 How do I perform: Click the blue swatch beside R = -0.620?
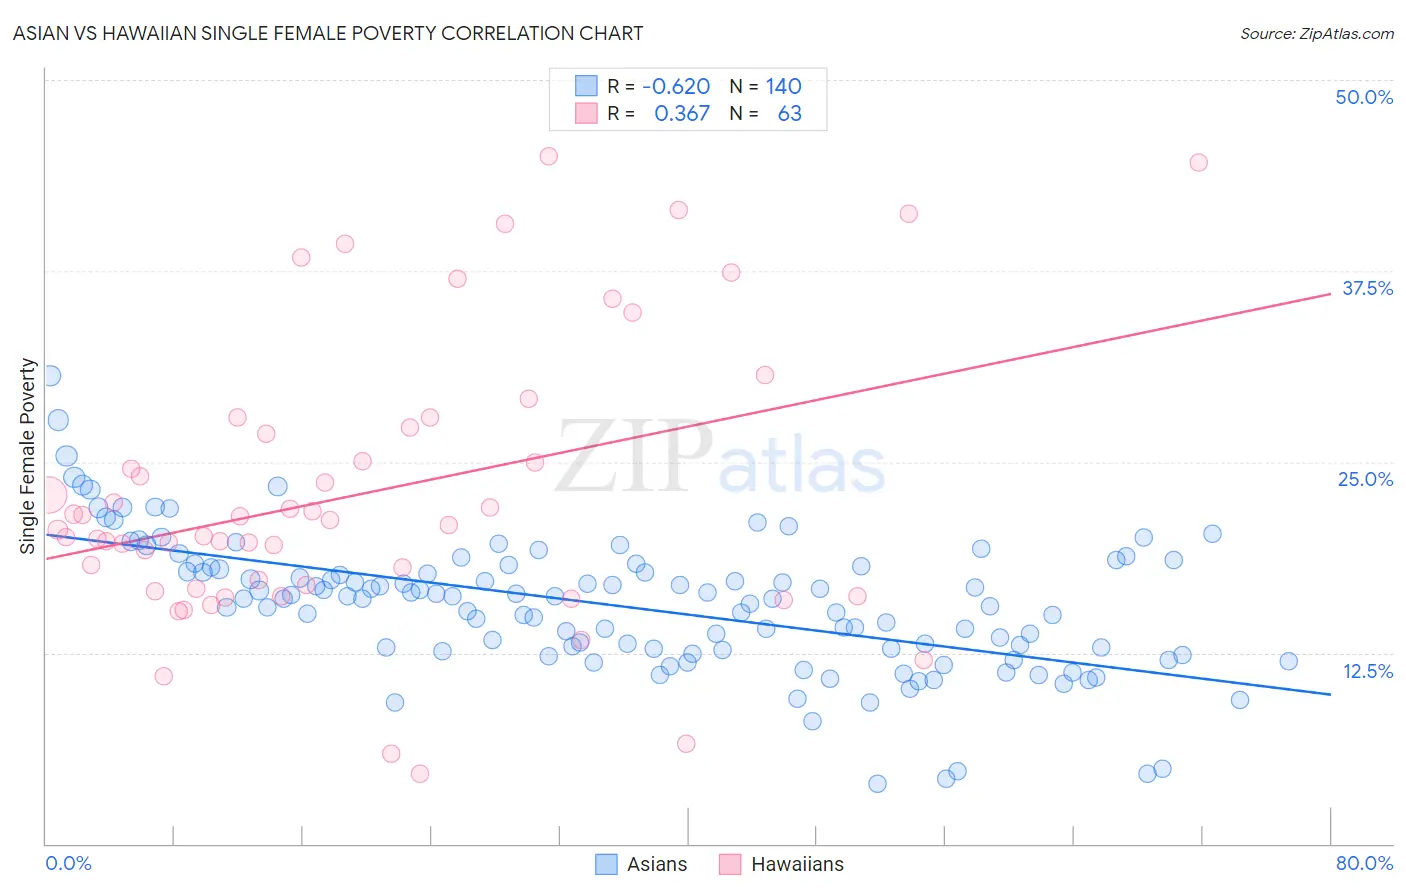point(586,86)
